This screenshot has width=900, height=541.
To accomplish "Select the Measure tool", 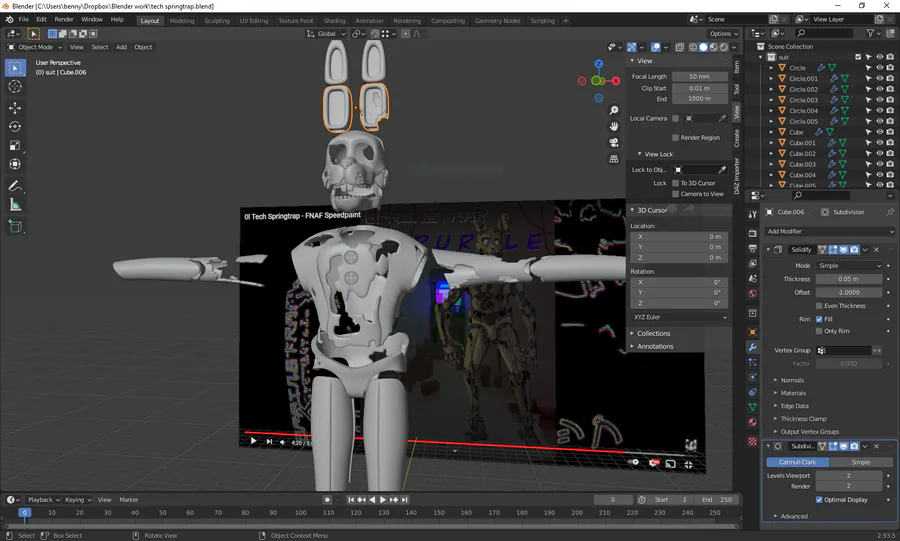I will tap(15, 205).
